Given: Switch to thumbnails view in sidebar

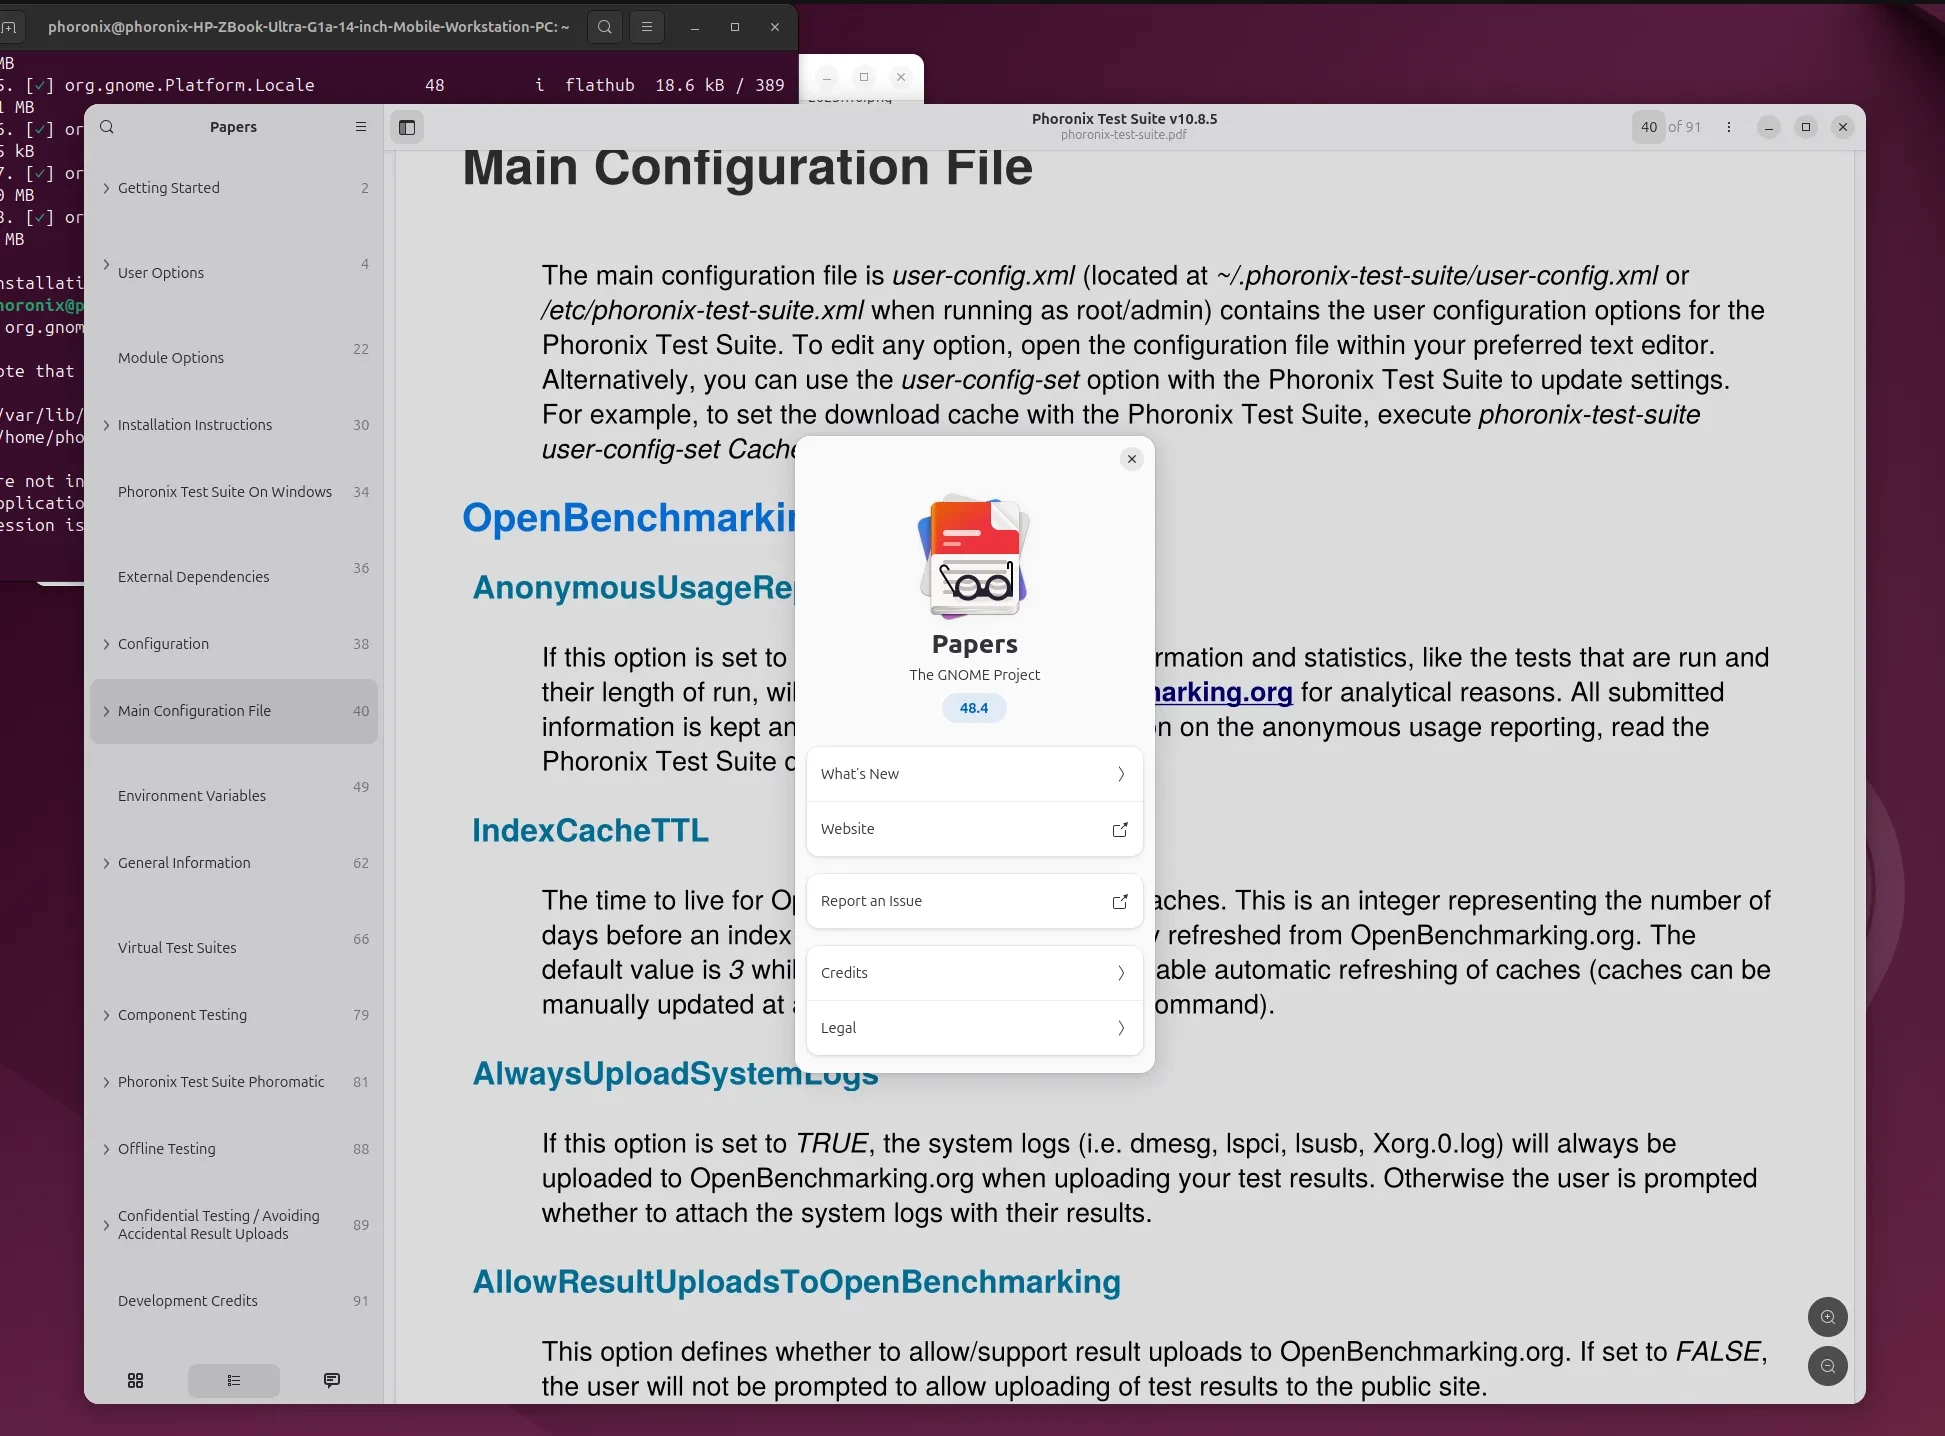Looking at the screenshot, I should pyautogui.click(x=136, y=1380).
